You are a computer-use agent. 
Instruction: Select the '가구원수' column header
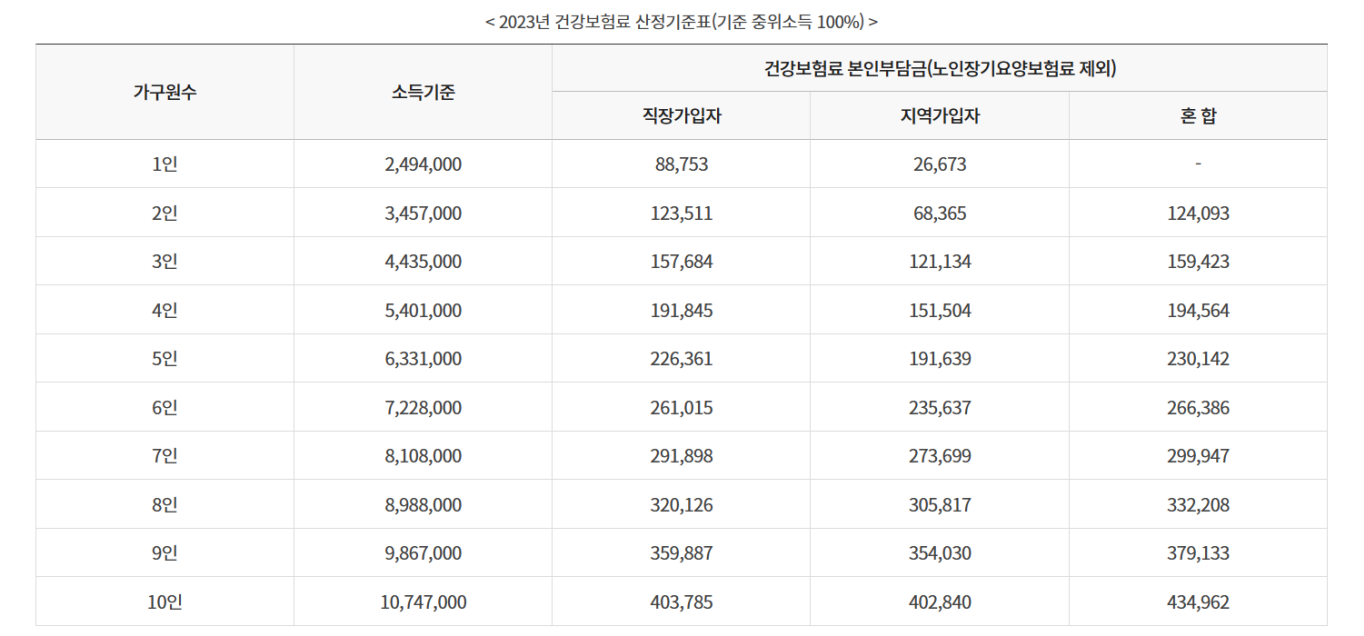click(165, 92)
